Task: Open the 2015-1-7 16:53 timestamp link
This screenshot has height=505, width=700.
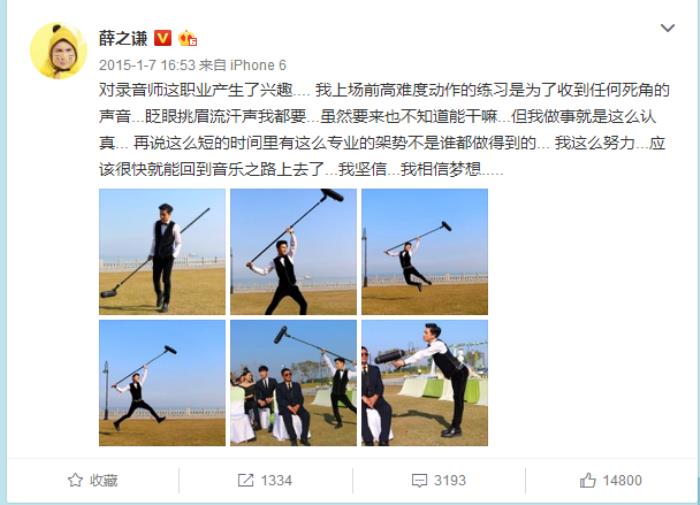Action: [x=147, y=65]
